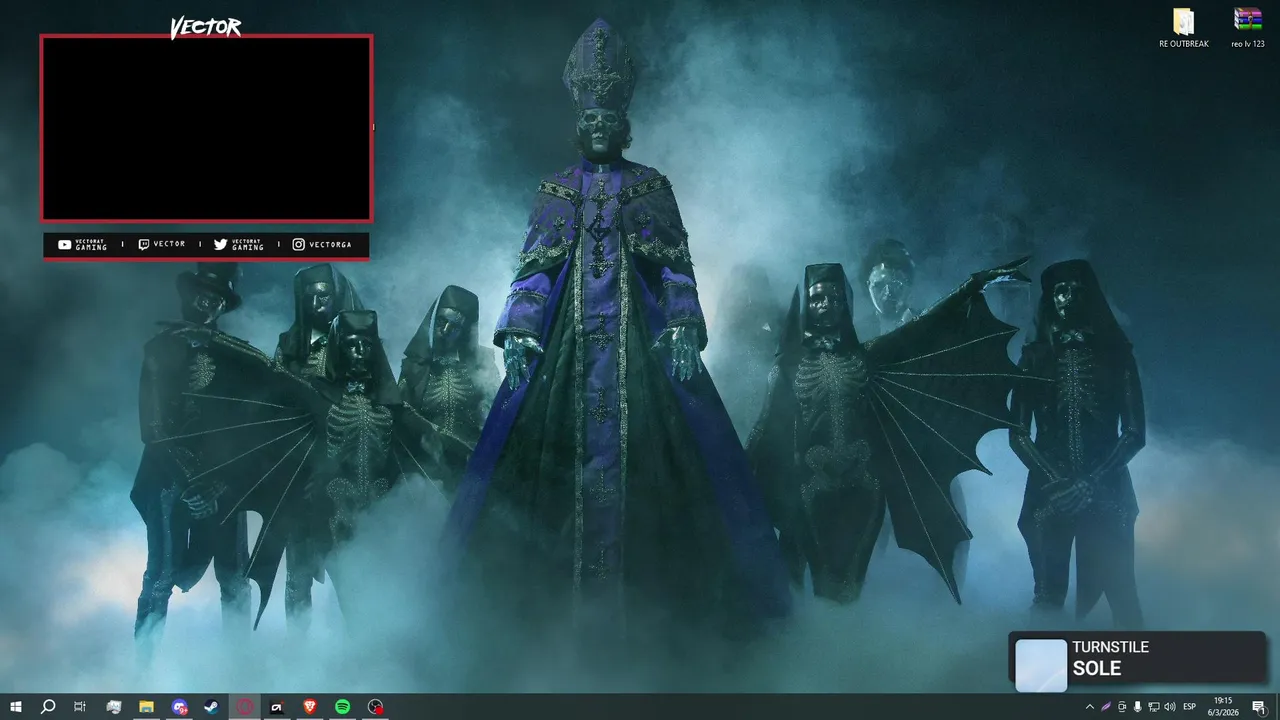Viewport: 1280px width, 720px height.
Task: Click the Twitch VECTOR label
Action: [162, 245]
